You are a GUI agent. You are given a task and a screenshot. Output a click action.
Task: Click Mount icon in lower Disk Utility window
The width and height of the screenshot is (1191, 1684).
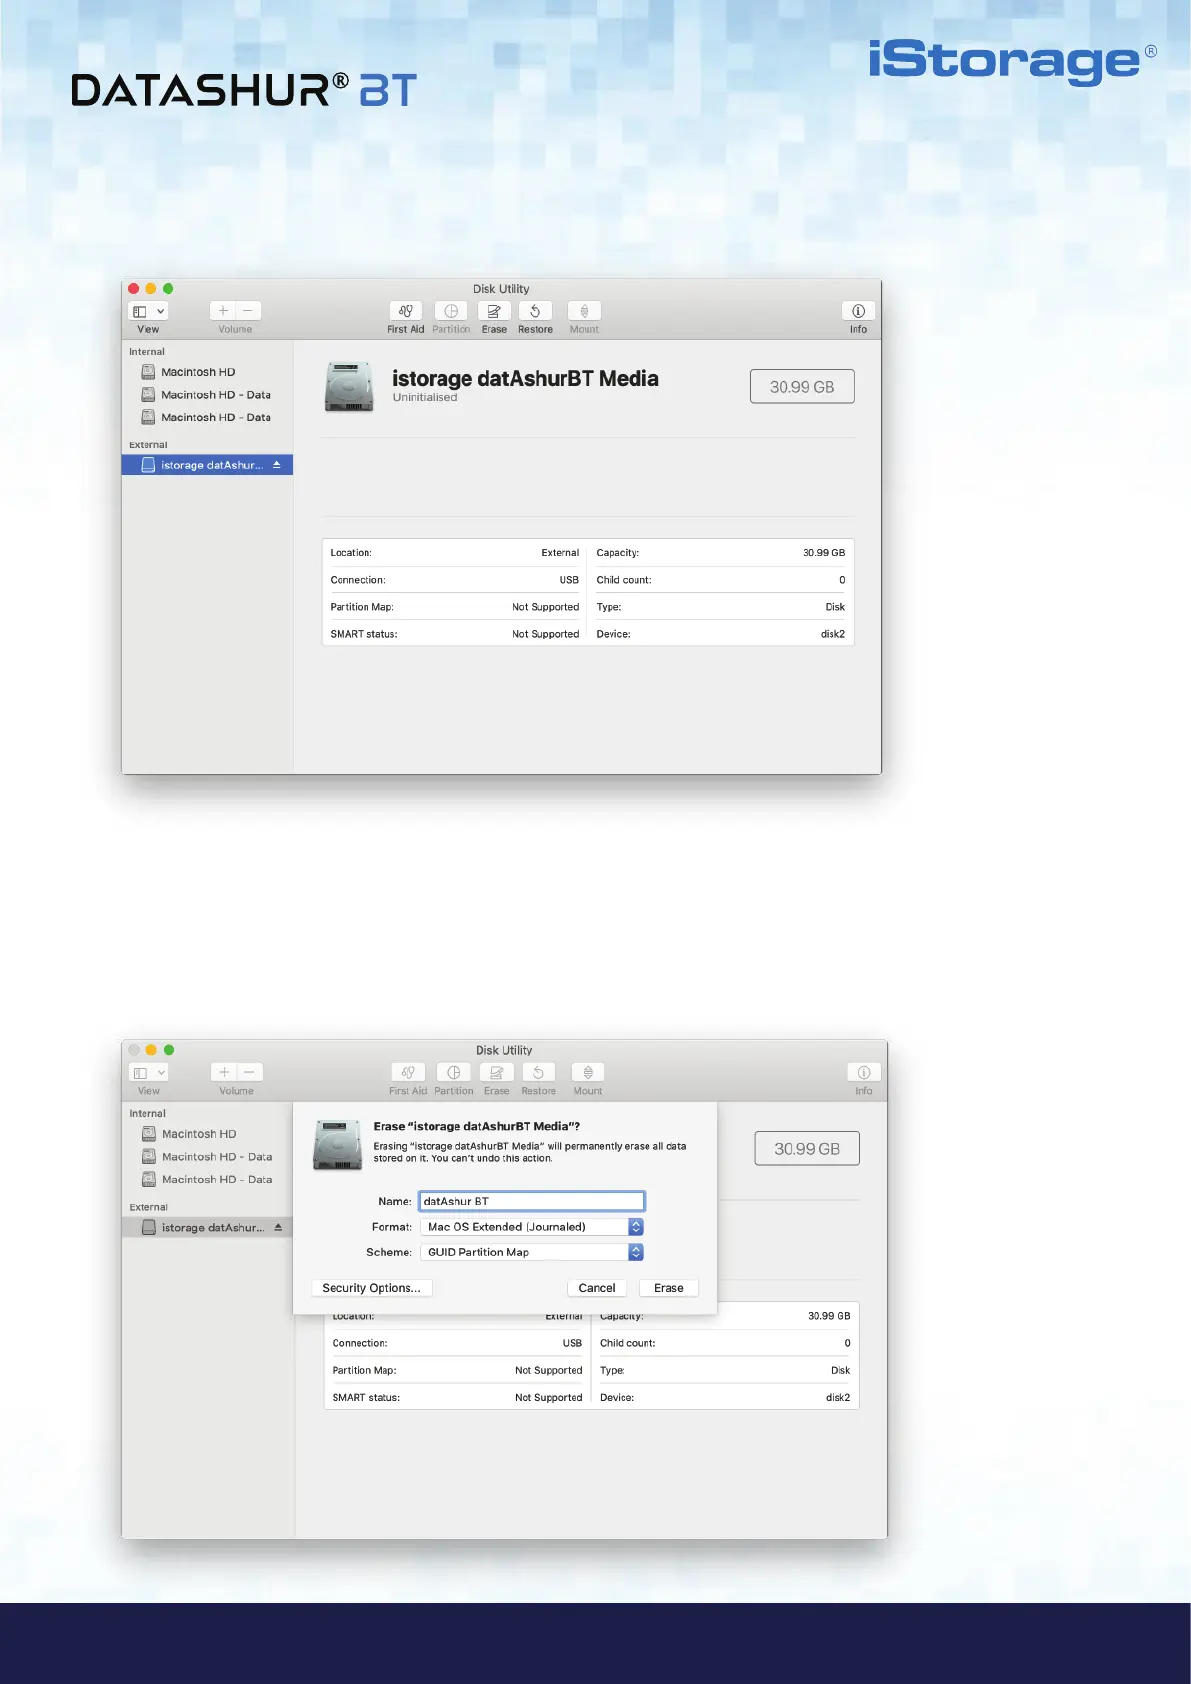588,1072
